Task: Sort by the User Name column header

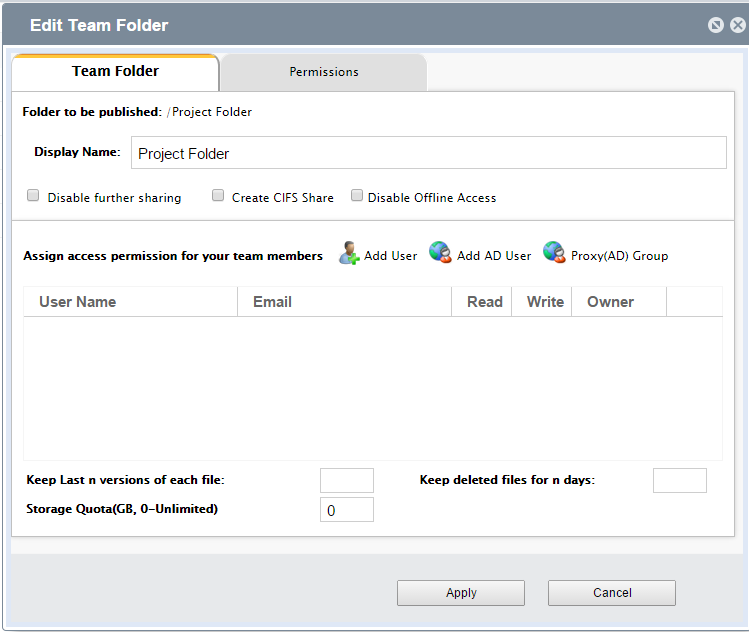Action: pyautogui.click(x=78, y=302)
